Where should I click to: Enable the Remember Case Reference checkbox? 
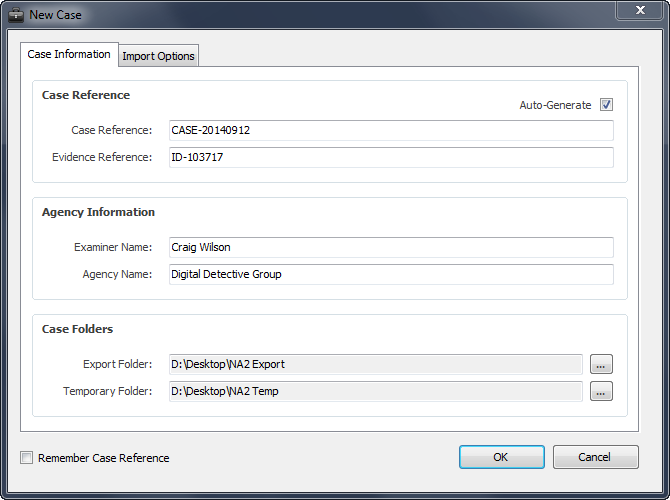(27, 458)
